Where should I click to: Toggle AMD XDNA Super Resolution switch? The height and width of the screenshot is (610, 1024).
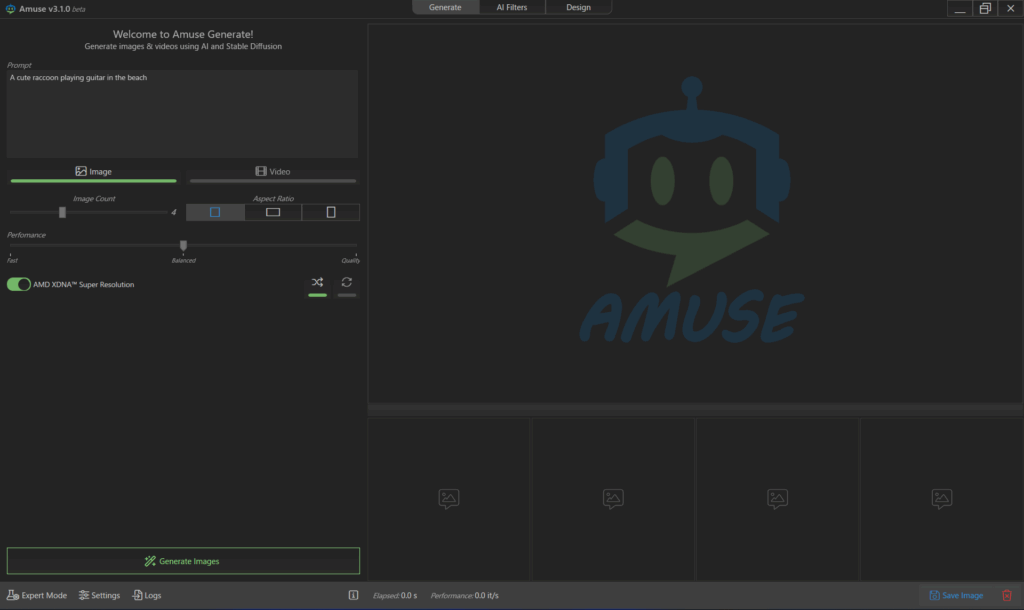pyautogui.click(x=19, y=284)
